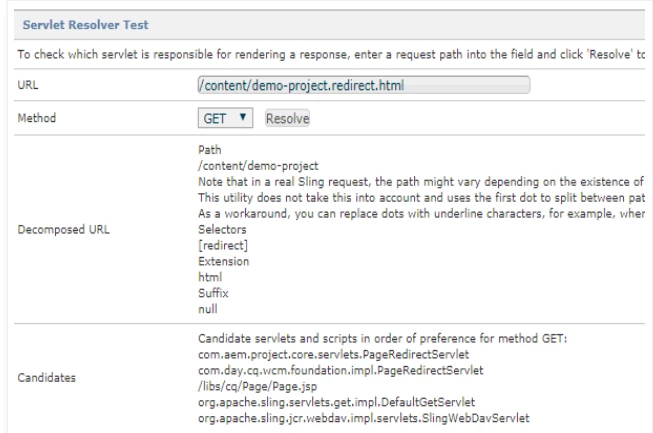Click the decomposed path /content/demo-project
653x433 pixels.
point(247,163)
